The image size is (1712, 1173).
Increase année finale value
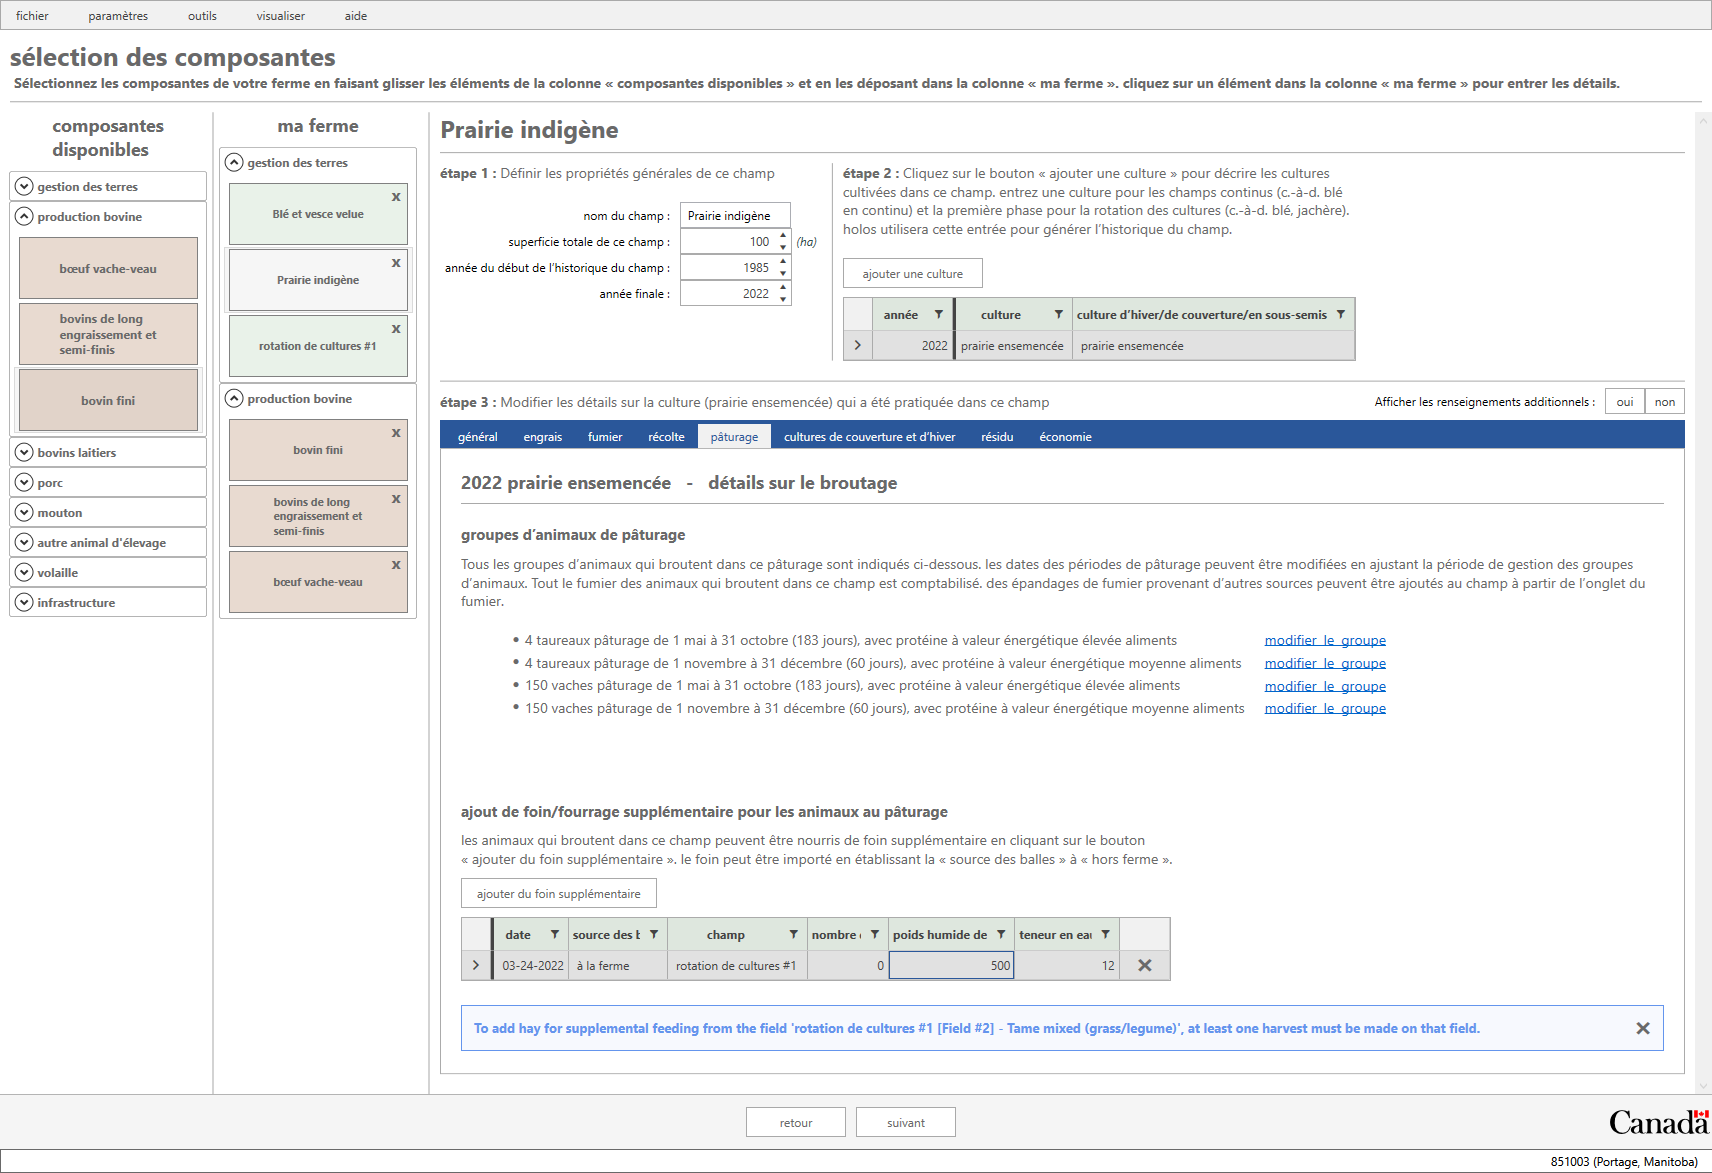tap(783, 288)
